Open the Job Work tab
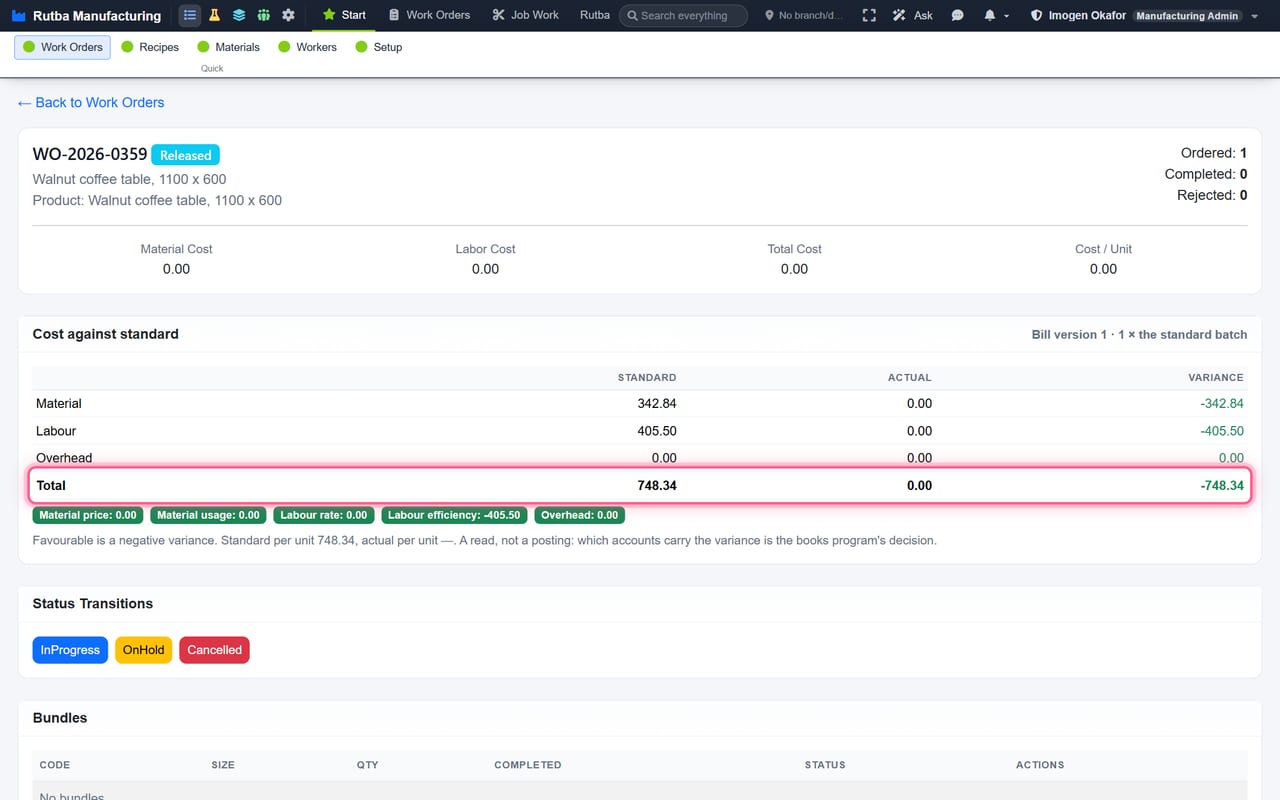 [x=526, y=15]
